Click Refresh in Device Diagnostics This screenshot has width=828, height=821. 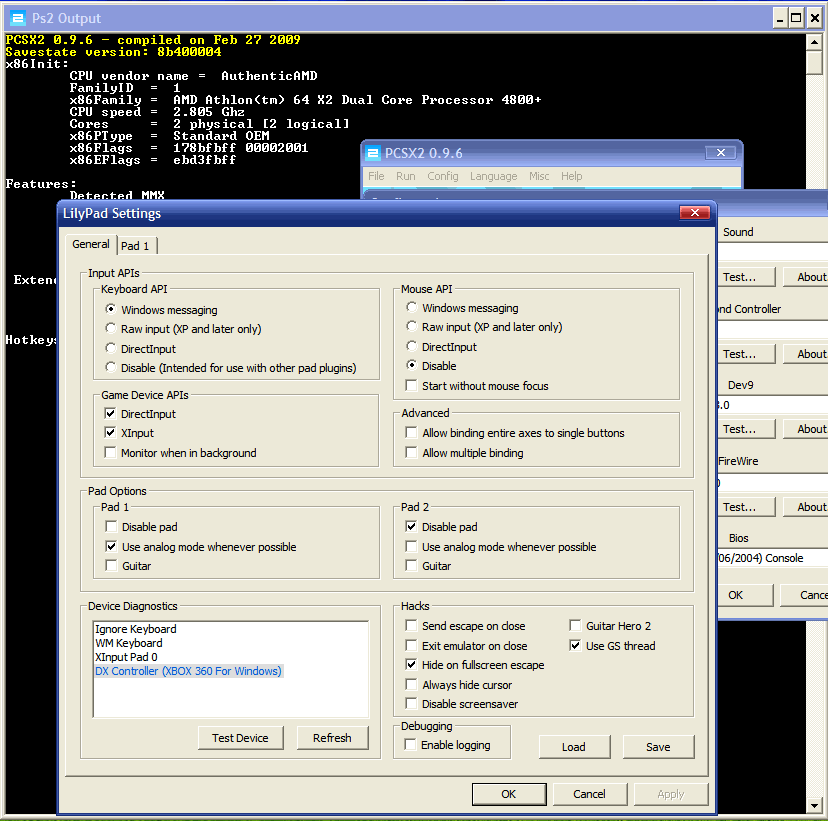tap(332, 738)
